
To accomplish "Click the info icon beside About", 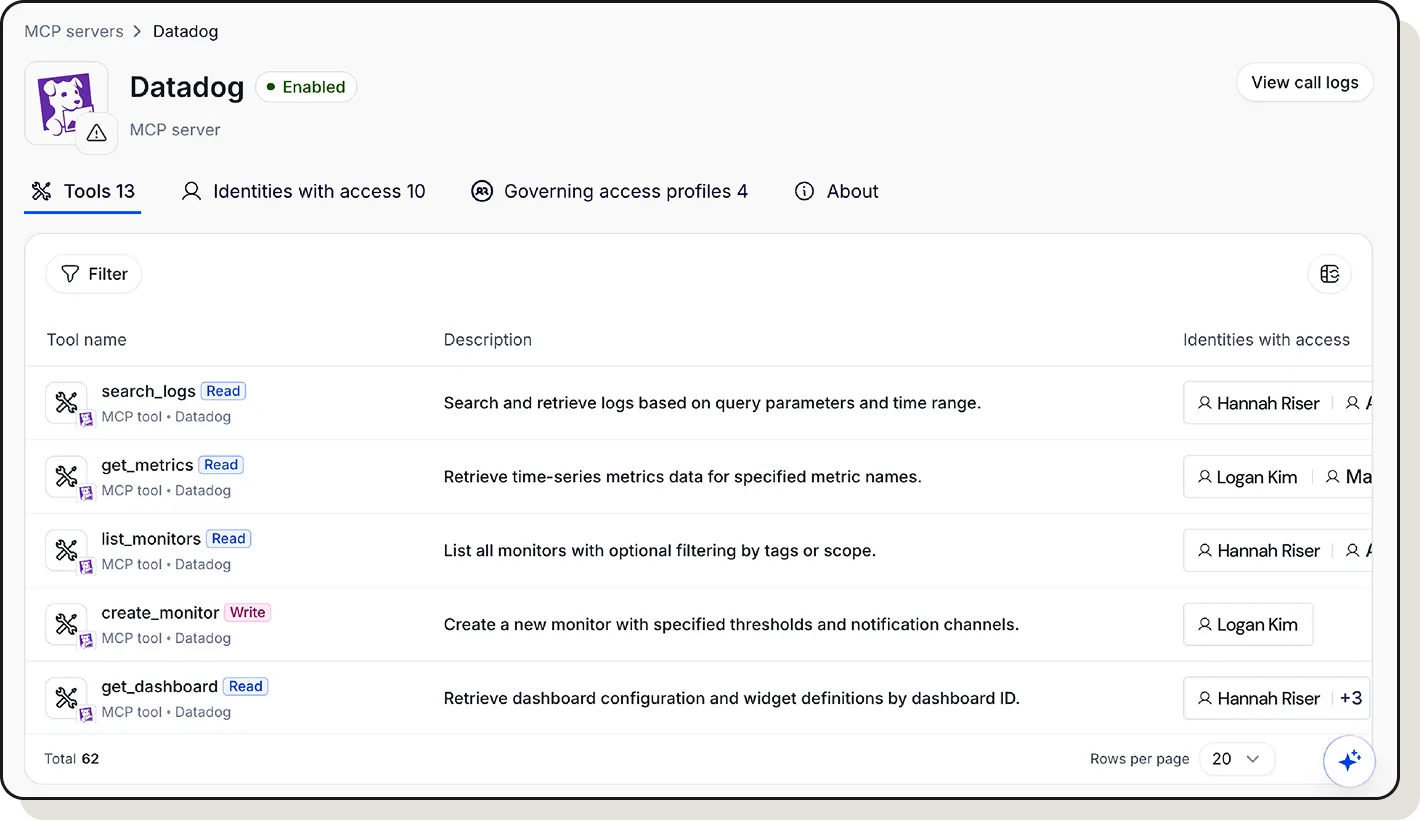I will coord(804,191).
